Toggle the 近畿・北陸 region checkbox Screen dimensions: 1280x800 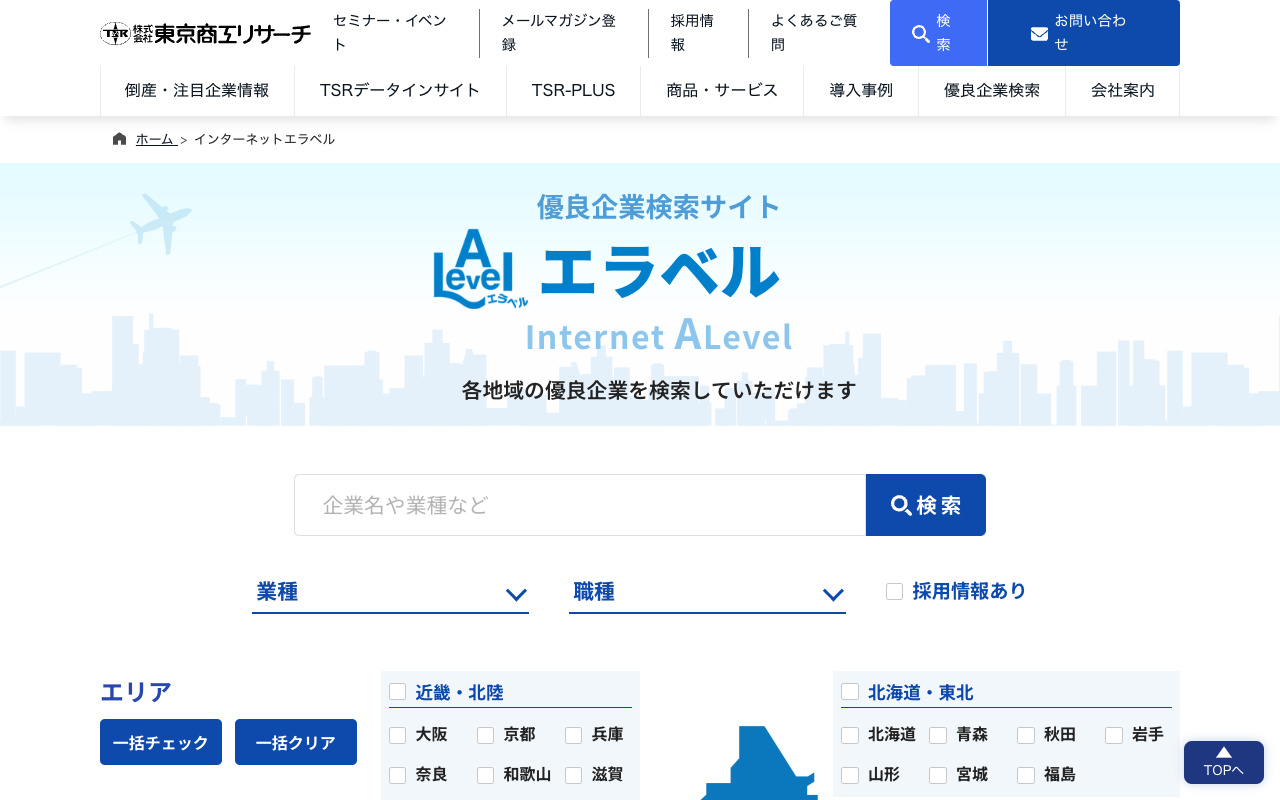(x=397, y=691)
